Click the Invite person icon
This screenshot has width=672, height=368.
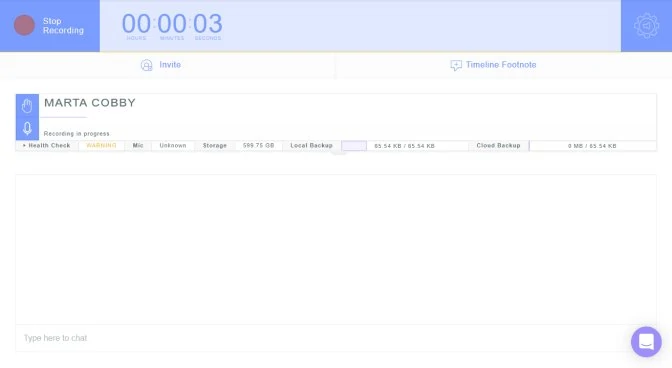tap(147, 65)
